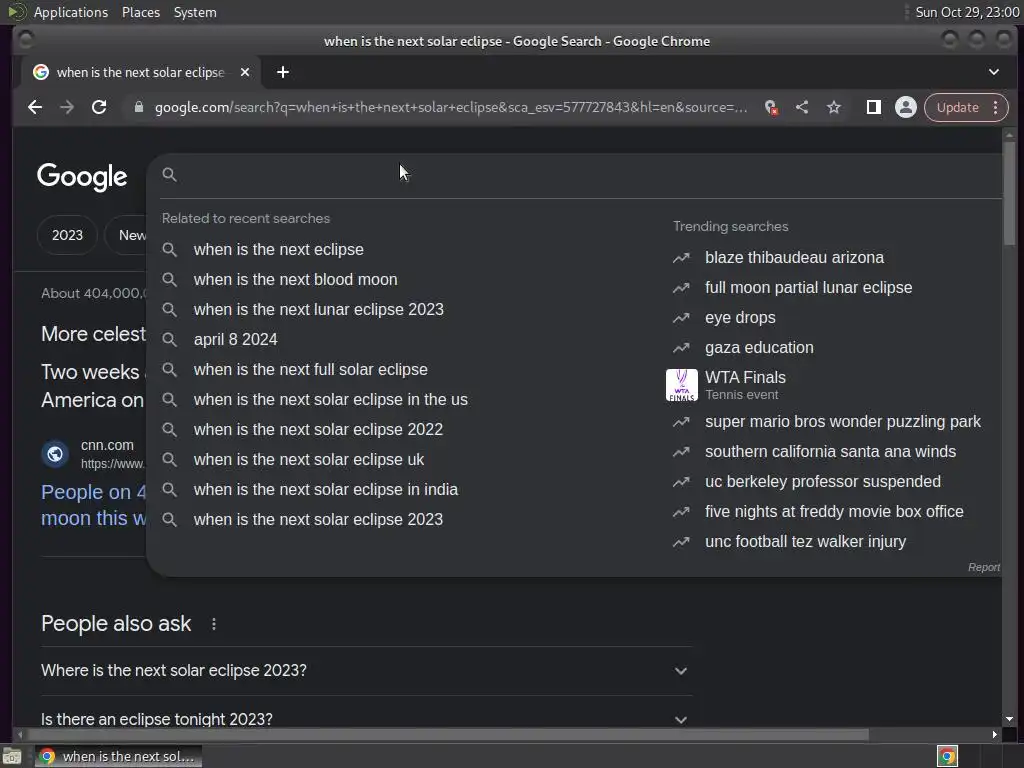Click the forward navigation arrow

coord(67,107)
